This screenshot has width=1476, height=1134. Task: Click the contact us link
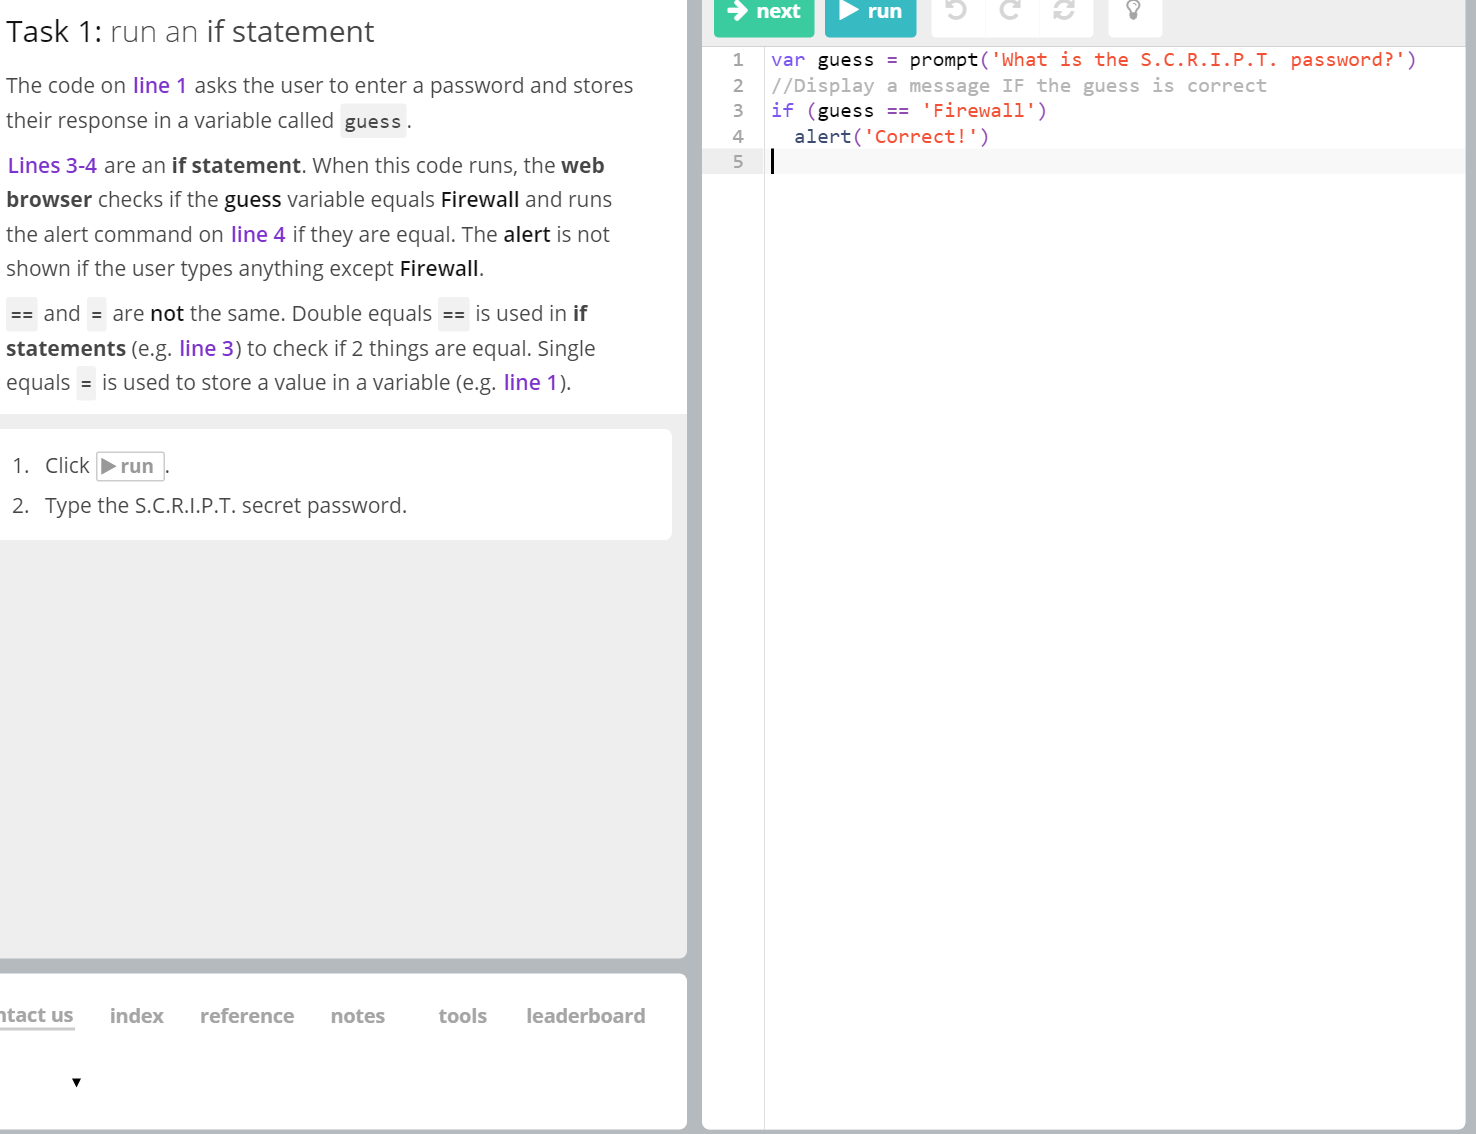coord(37,1016)
